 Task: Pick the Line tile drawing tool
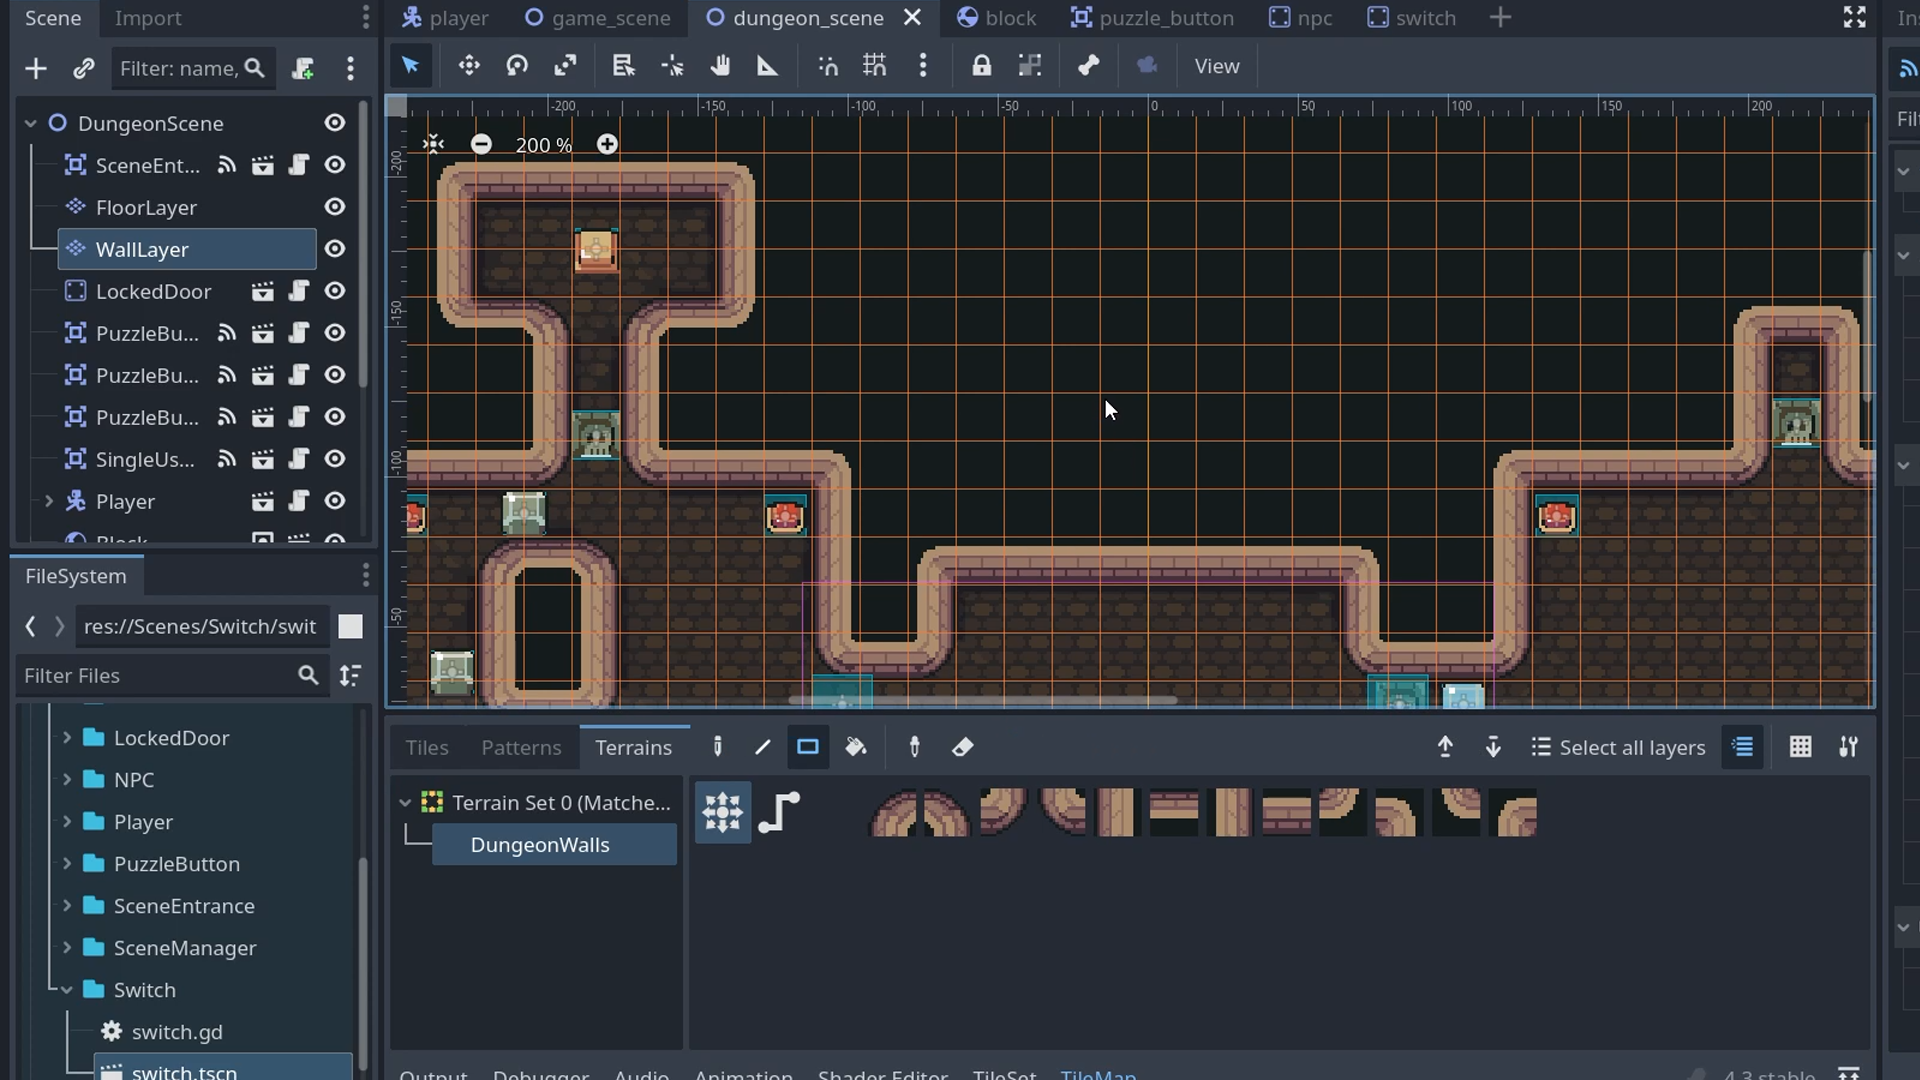pyautogui.click(x=761, y=747)
